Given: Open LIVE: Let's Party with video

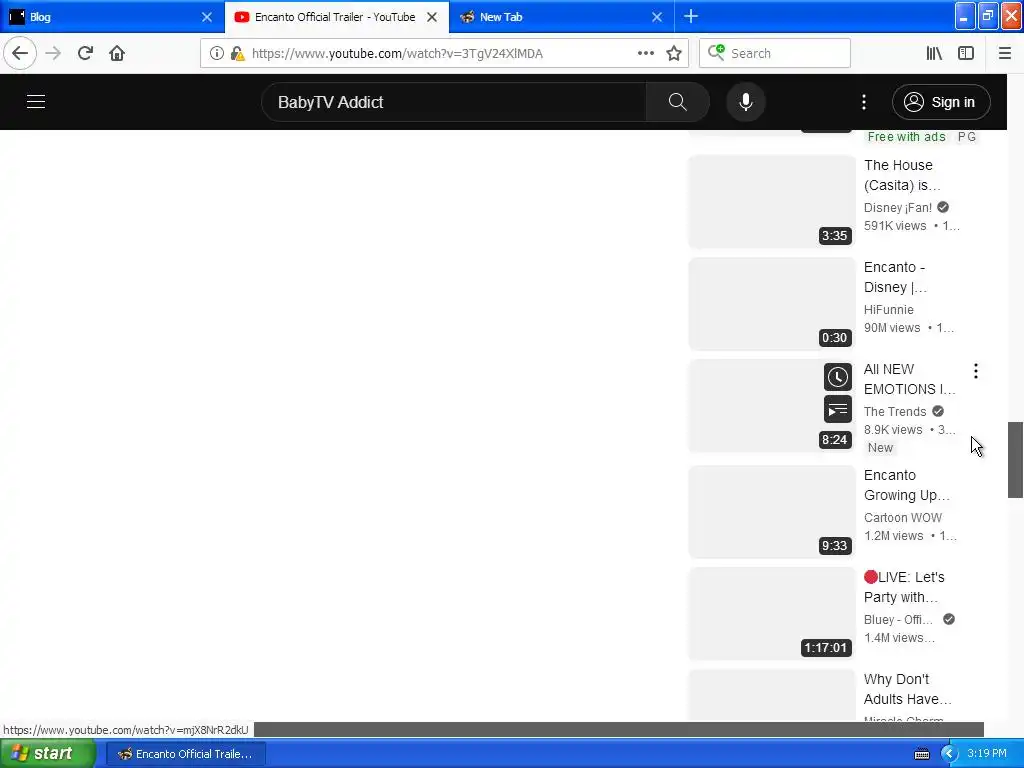Looking at the screenshot, I should (x=904, y=587).
